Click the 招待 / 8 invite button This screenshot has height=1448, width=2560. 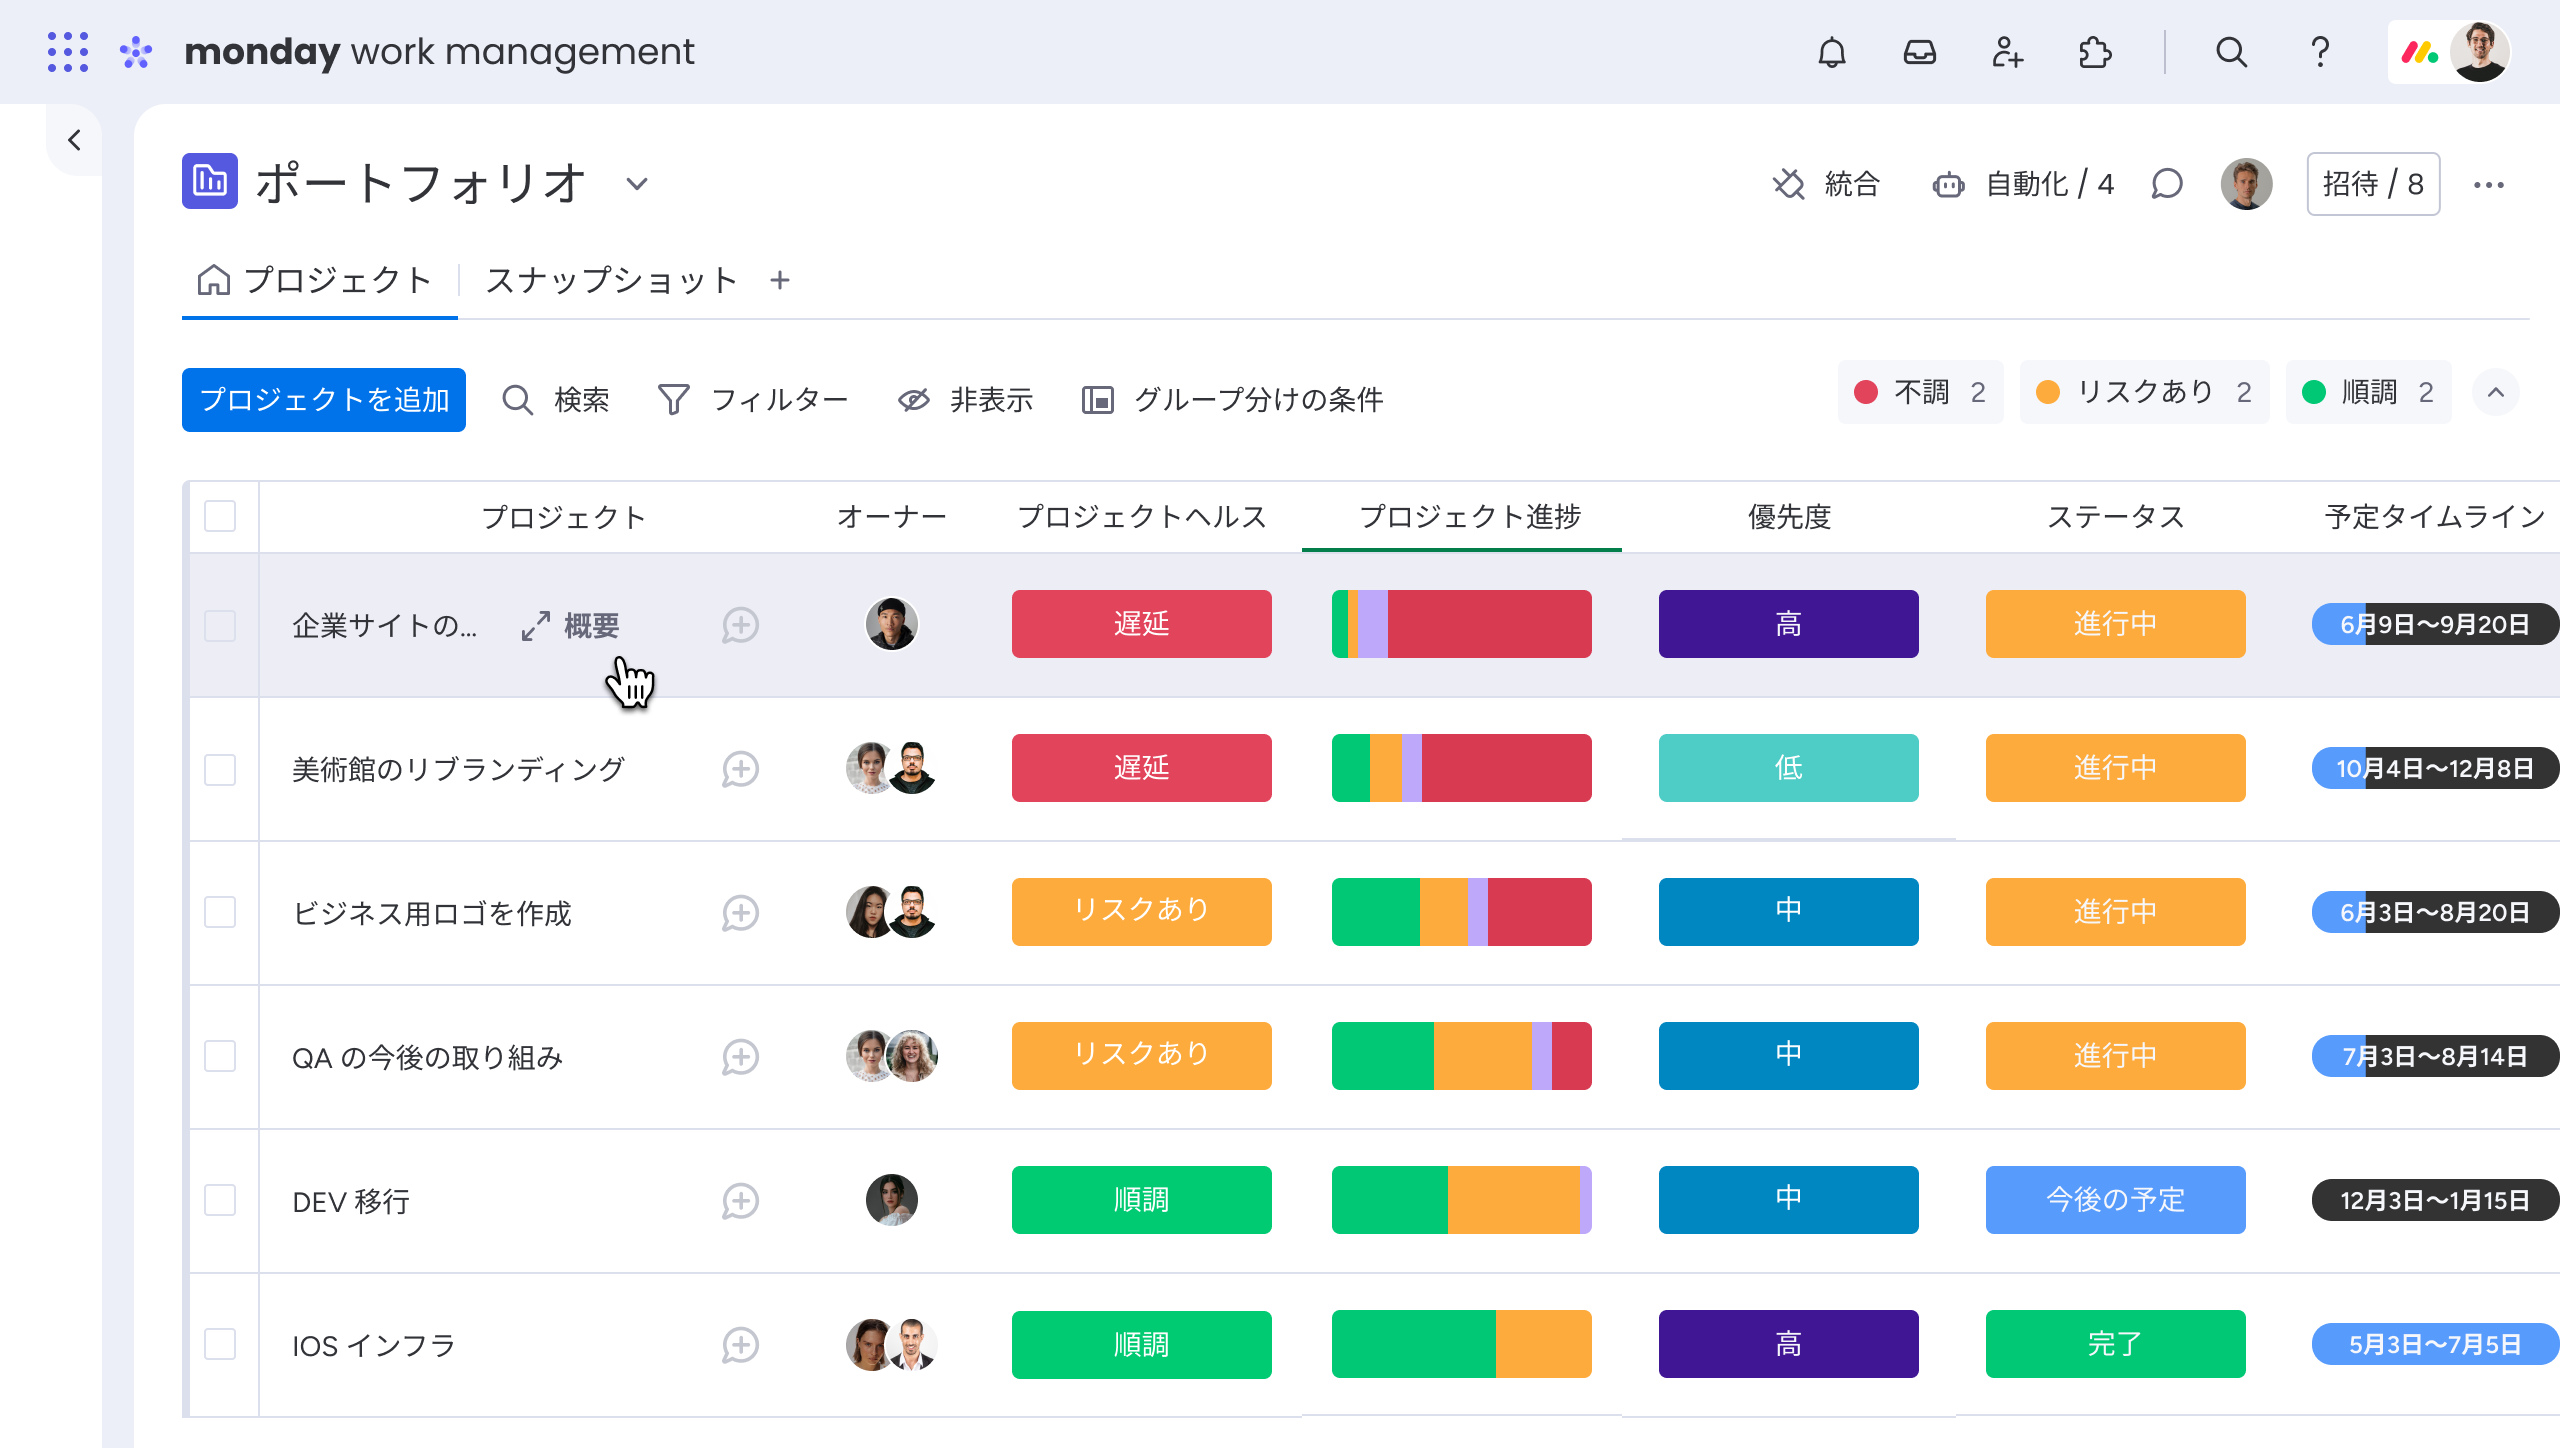pos(2372,184)
